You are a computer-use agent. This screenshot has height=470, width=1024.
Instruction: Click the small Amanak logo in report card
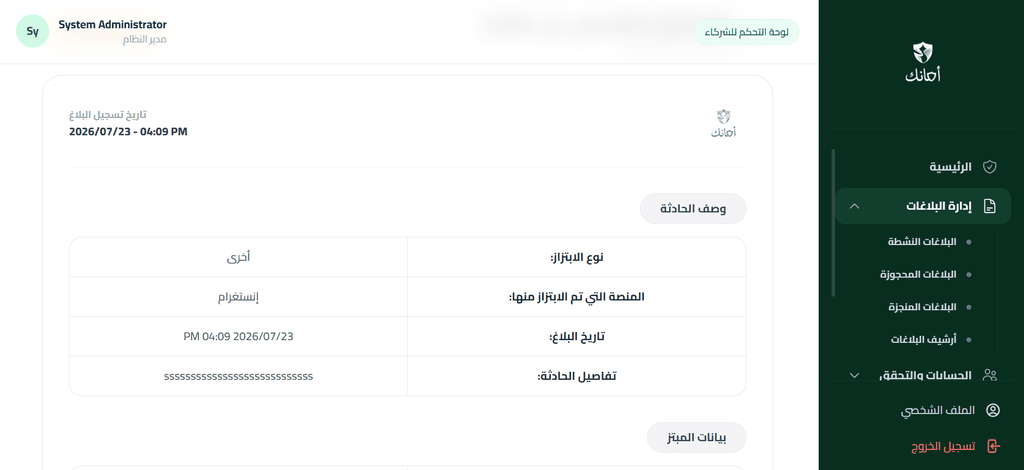723,123
